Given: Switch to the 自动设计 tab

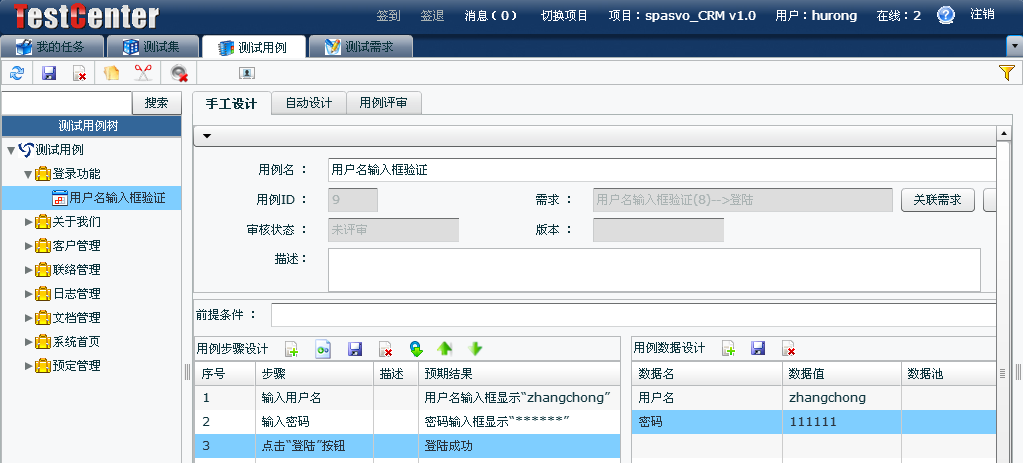Looking at the screenshot, I should [x=308, y=103].
